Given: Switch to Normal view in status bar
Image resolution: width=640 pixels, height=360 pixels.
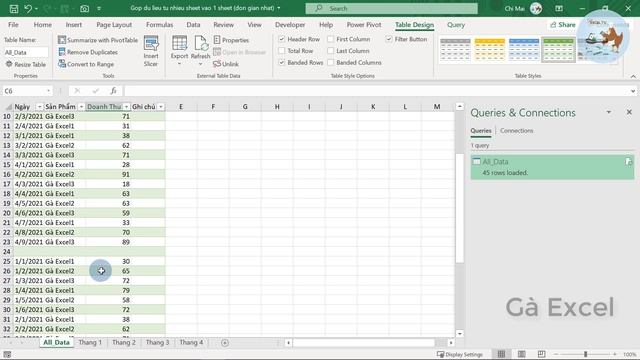Looking at the screenshot, I should (x=501, y=354).
